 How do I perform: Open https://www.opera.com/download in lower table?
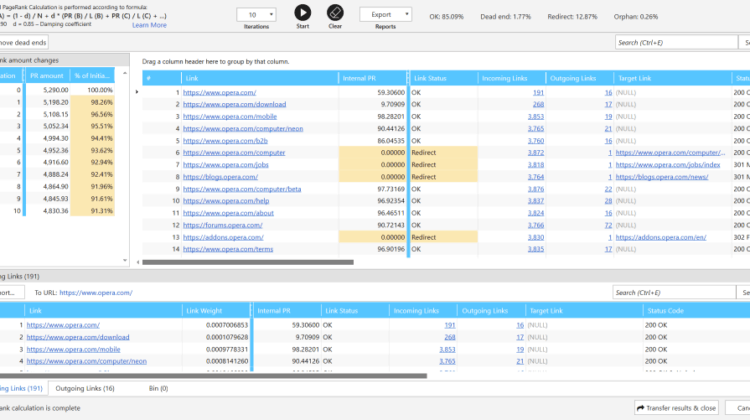78,337
